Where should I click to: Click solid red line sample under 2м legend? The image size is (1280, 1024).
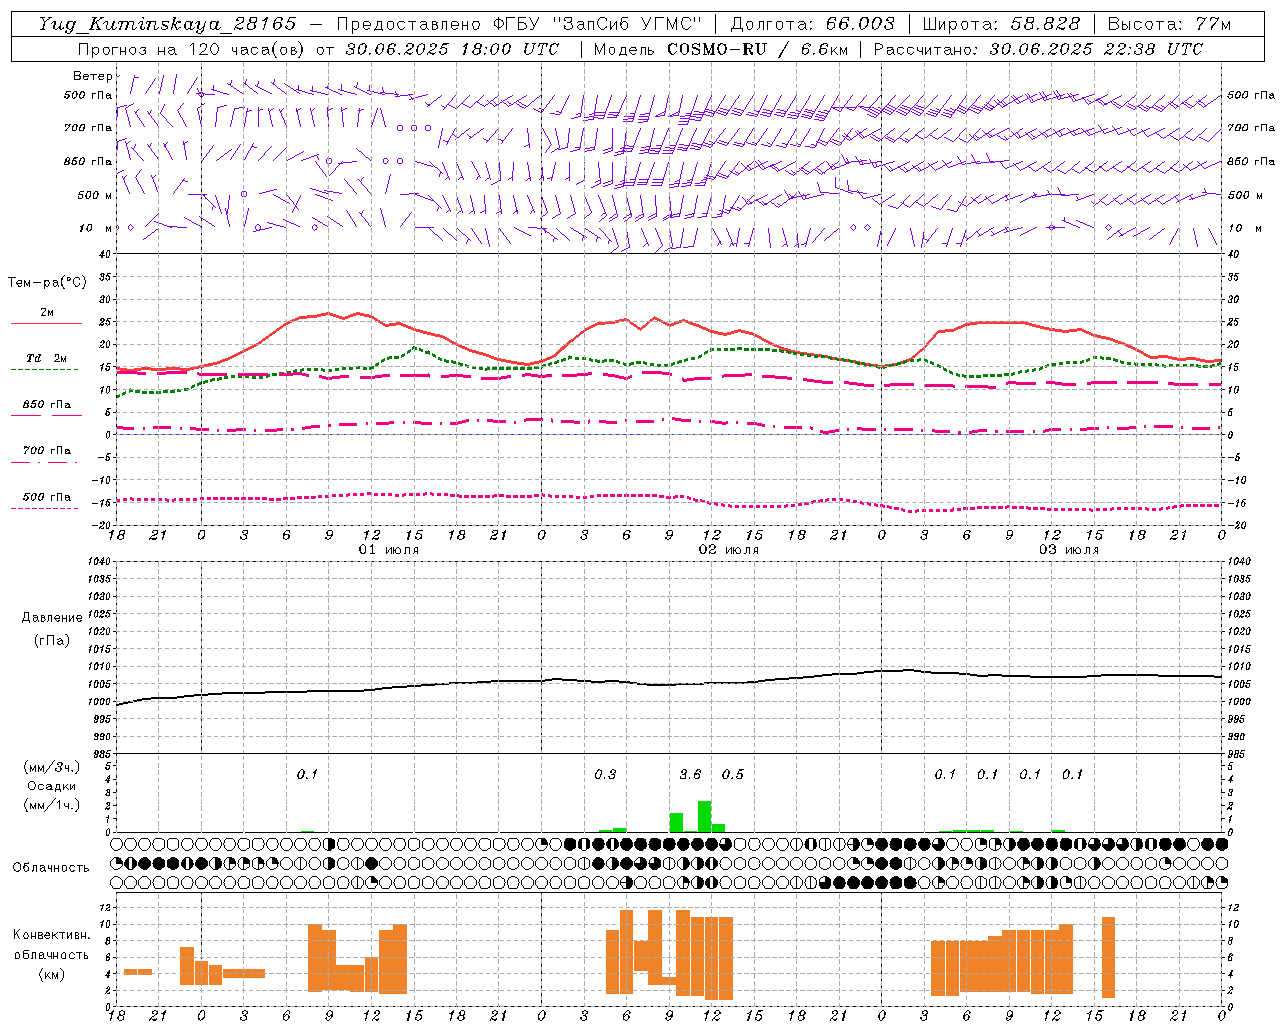46,323
